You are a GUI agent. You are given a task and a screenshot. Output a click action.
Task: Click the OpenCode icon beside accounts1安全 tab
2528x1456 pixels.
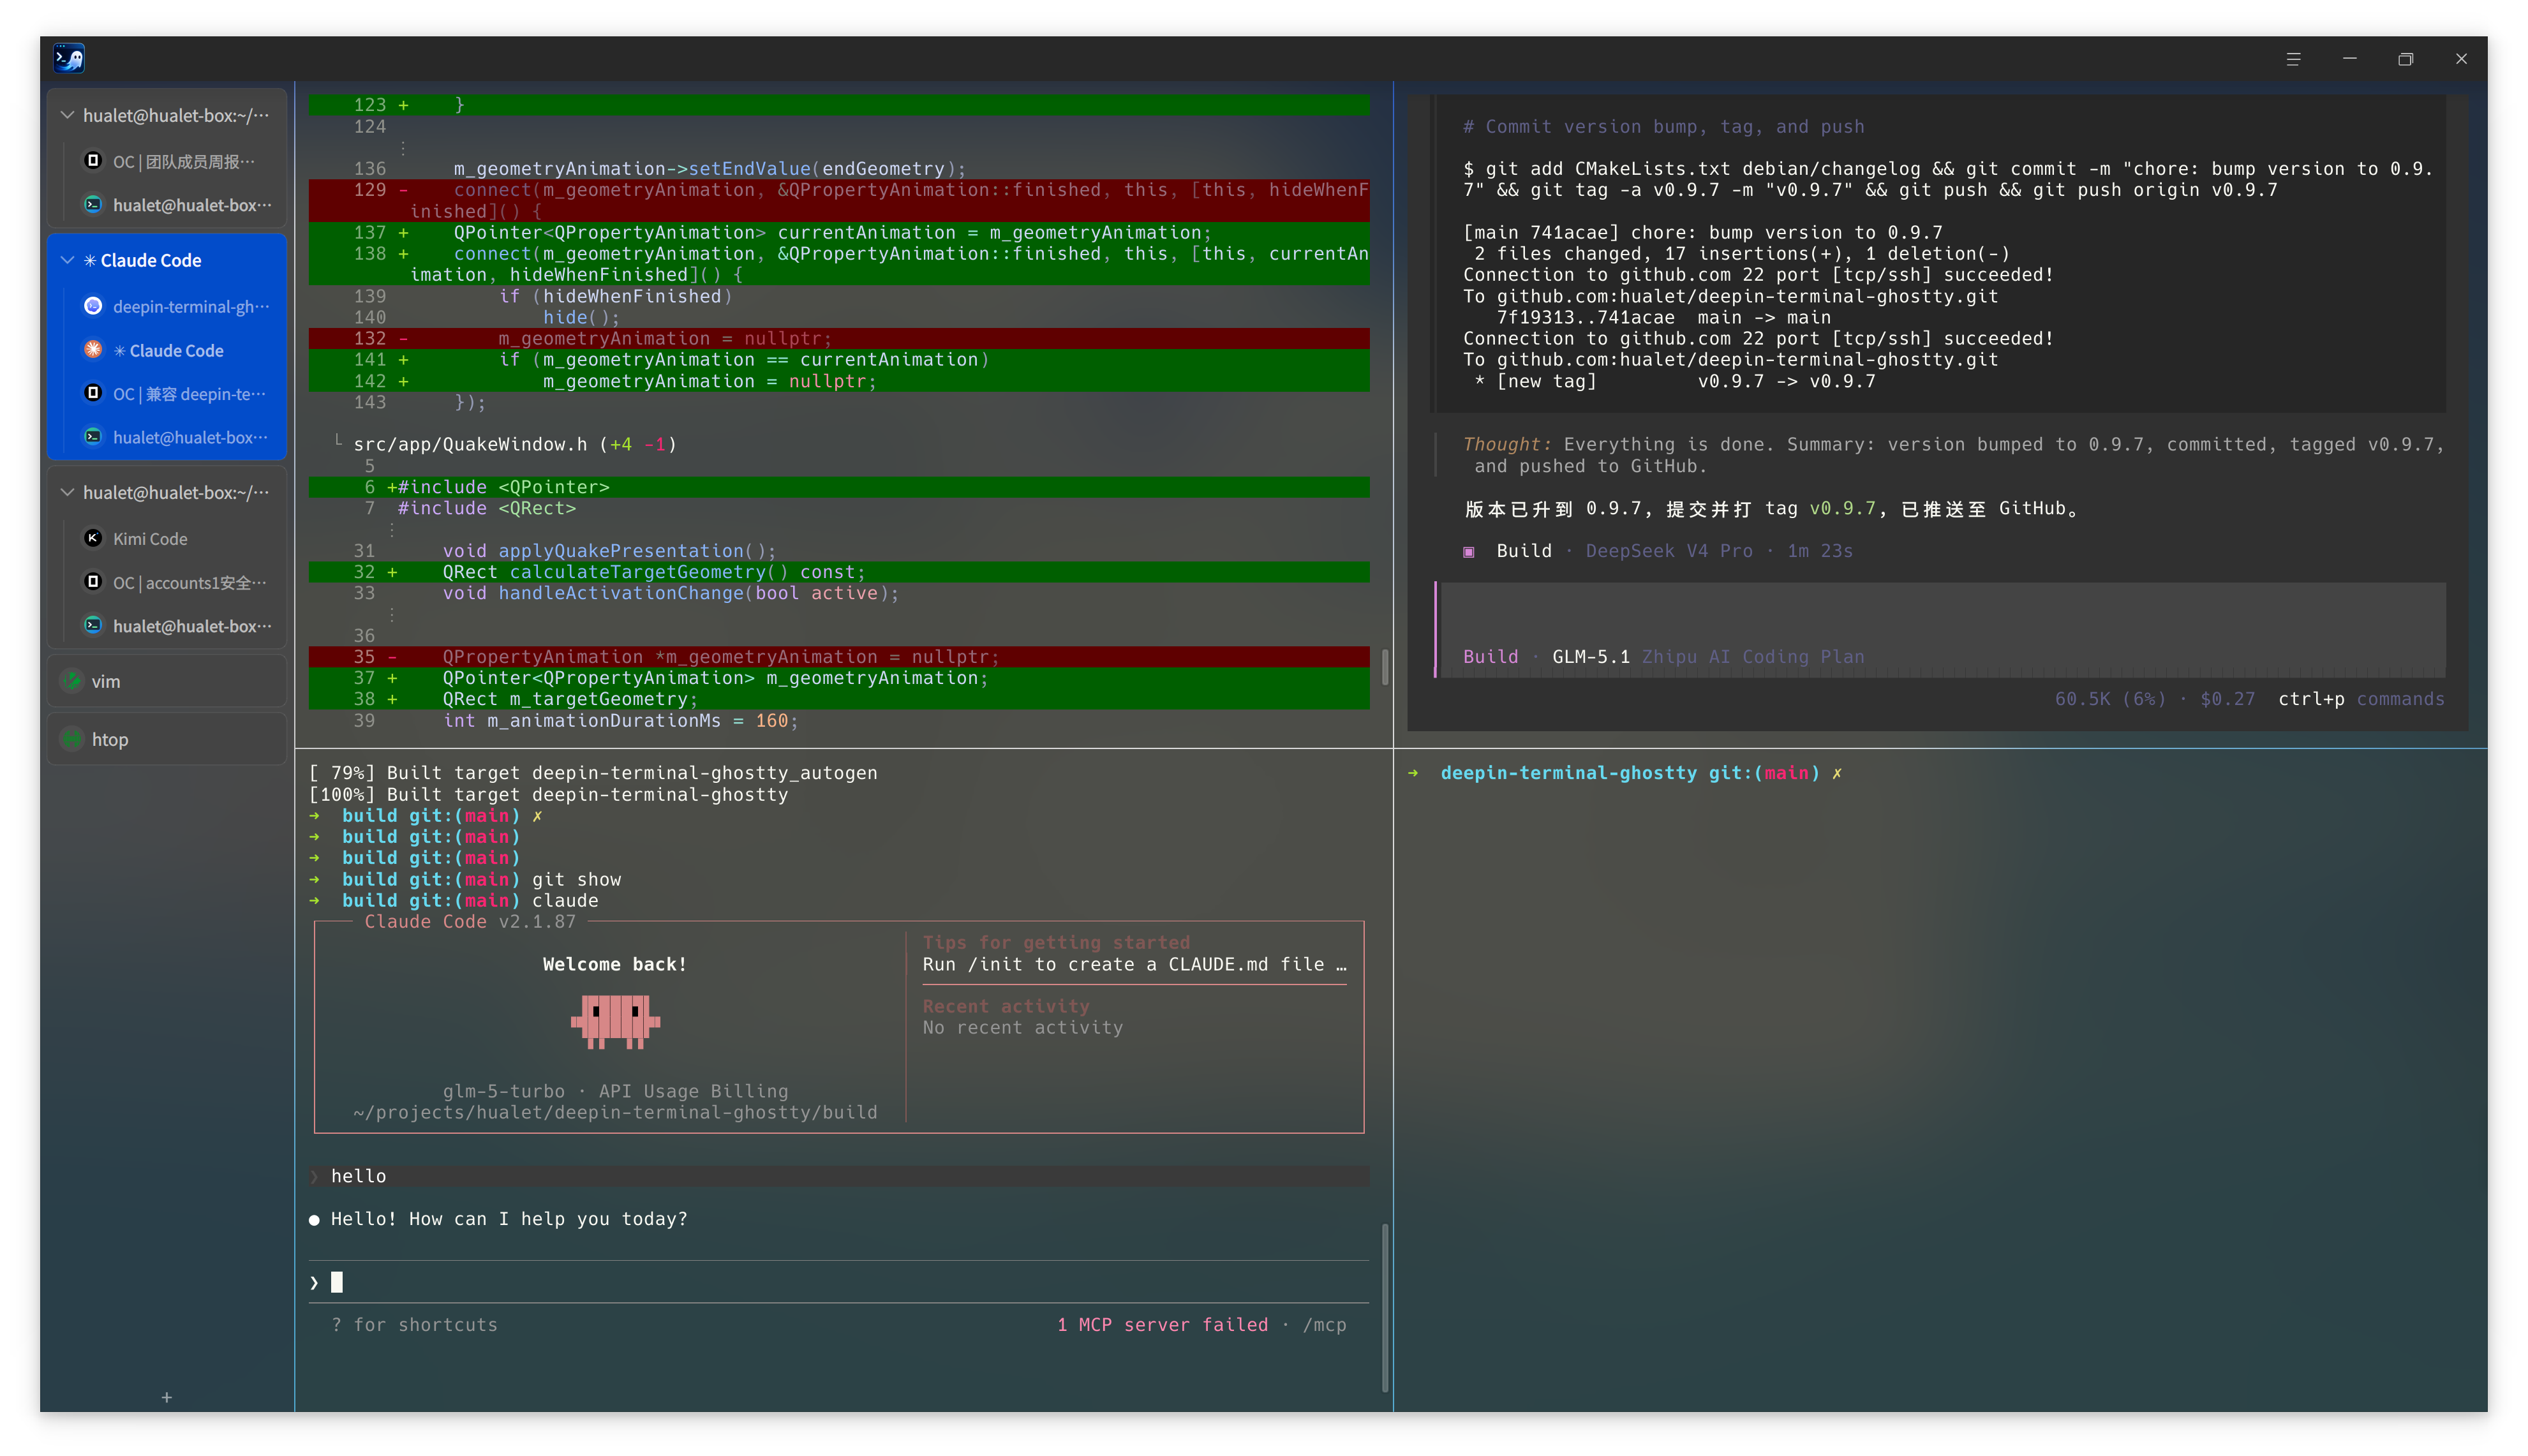pos(93,582)
